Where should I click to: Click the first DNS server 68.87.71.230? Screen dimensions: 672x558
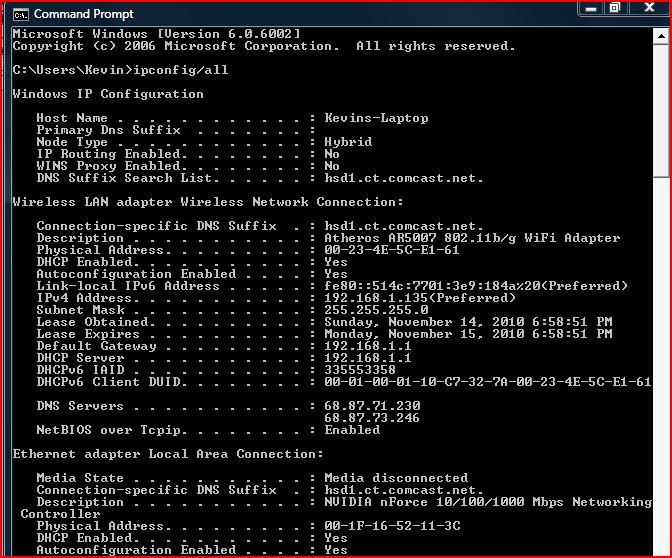tap(372, 406)
